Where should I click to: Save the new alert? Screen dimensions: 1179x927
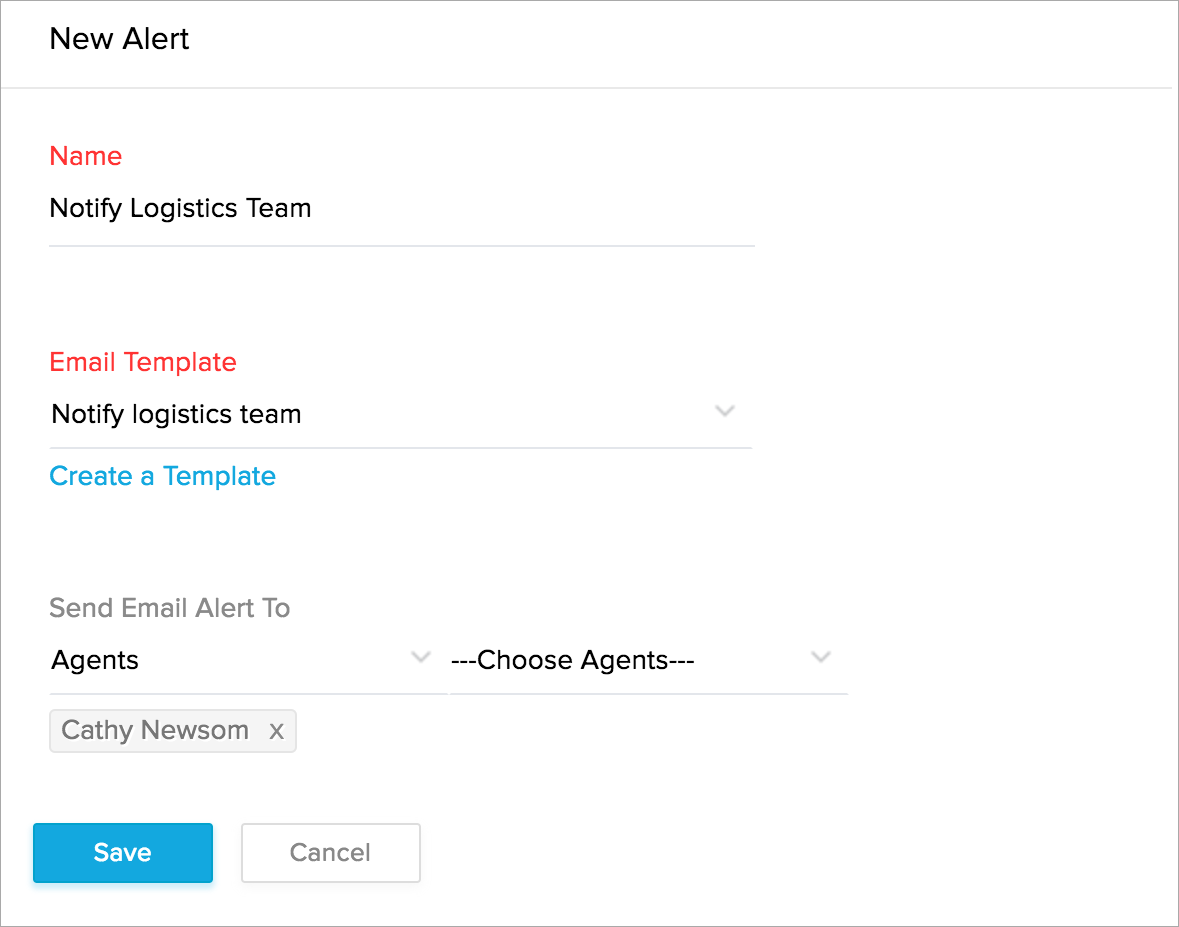[123, 853]
